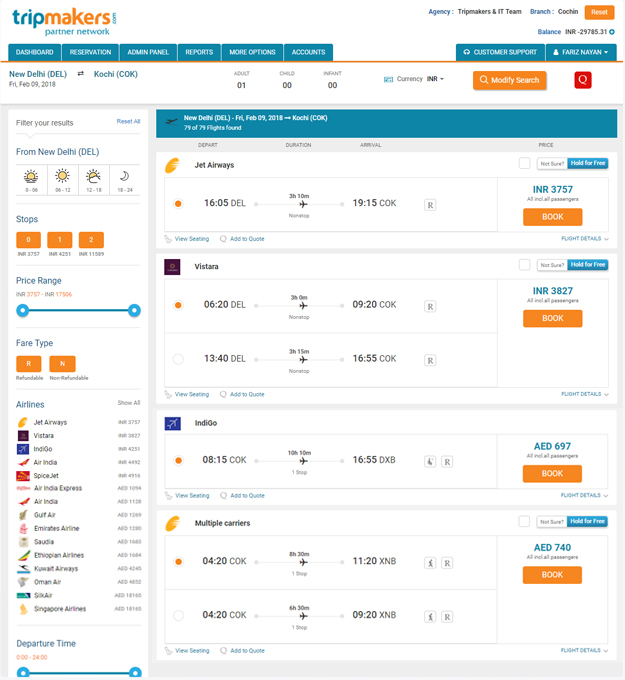The width and height of the screenshot is (625, 680).
Task: Click the Ethiopian Airlines filter icon
Action: click(x=23, y=556)
